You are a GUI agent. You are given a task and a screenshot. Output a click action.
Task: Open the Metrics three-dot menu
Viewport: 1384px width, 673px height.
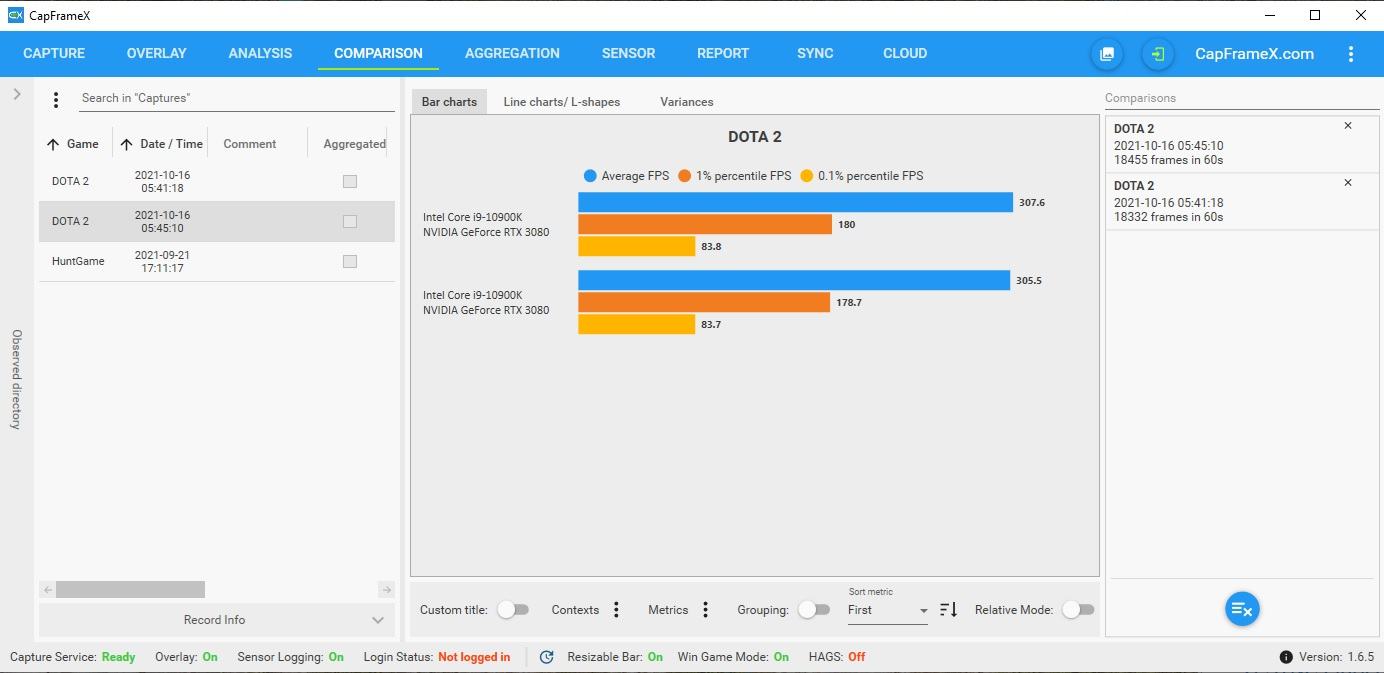705,610
